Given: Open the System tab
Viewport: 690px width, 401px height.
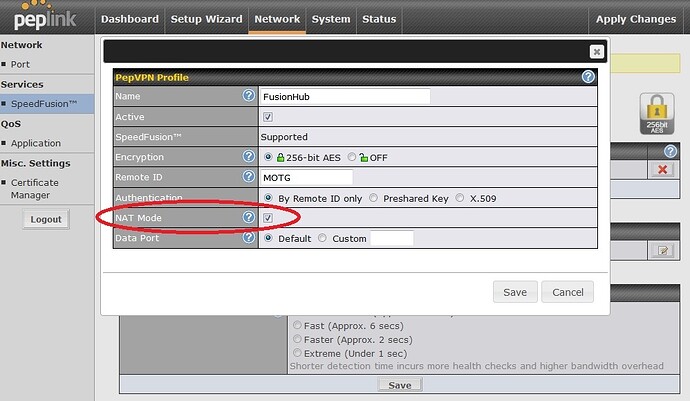Looking at the screenshot, I should click(x=331, y=19).
